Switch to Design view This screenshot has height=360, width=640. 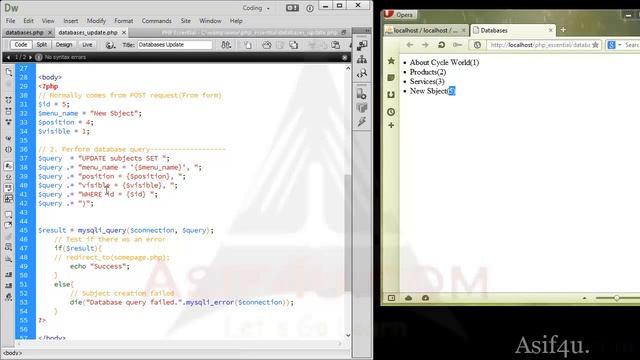coord(64,45)
